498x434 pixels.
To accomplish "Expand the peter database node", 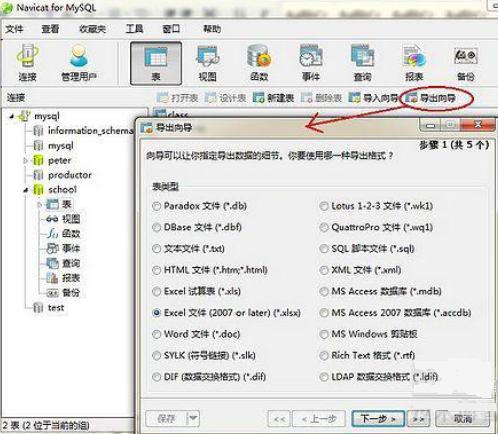I will click(x=26, y=161).
